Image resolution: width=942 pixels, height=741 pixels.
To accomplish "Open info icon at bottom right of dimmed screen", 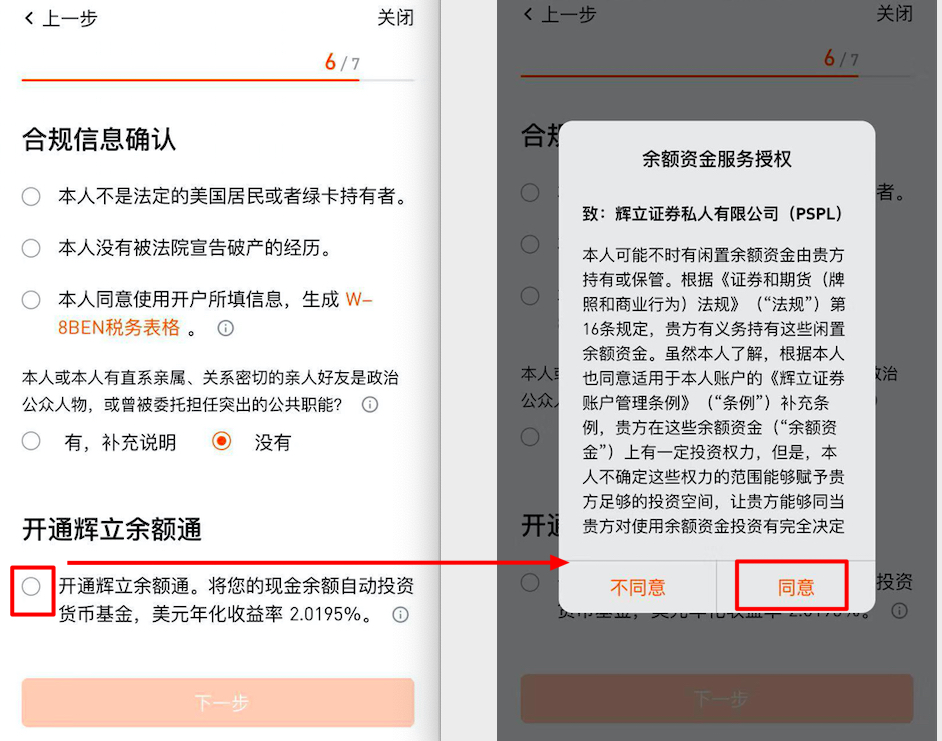I will 899,611.
